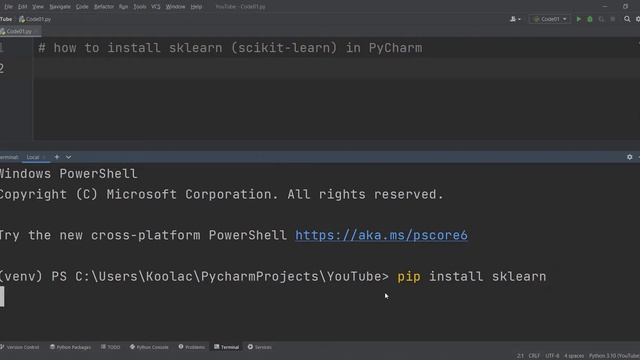Open IDE settings gear in top toolbar
The height and width of the screenshot is (360, 640).
638,19
